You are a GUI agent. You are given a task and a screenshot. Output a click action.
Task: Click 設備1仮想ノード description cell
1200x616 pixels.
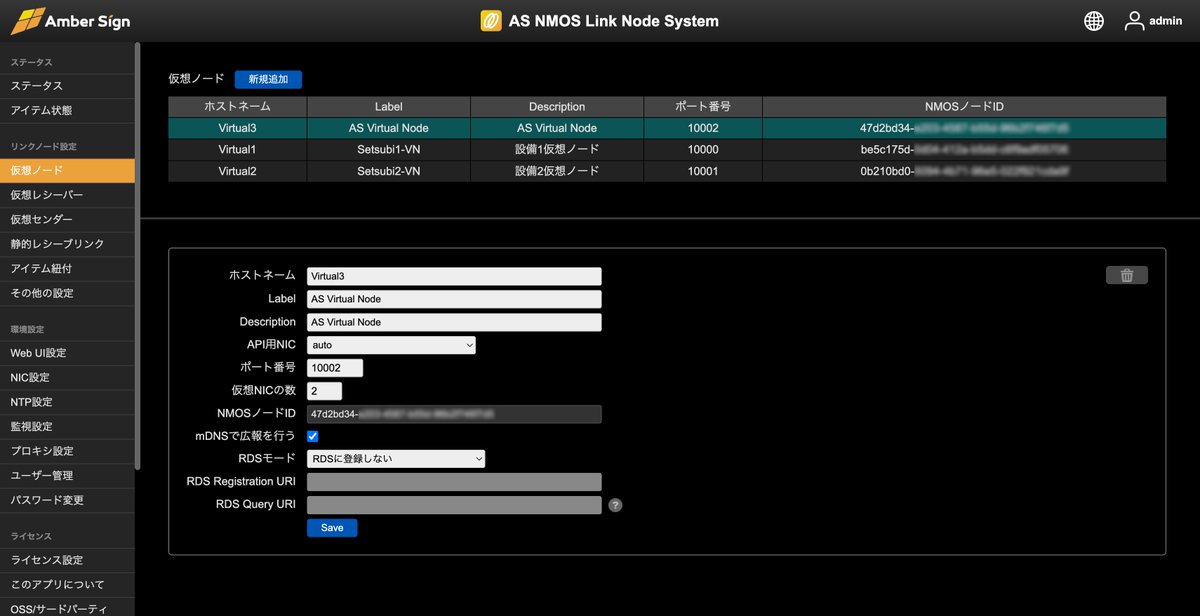557,149
